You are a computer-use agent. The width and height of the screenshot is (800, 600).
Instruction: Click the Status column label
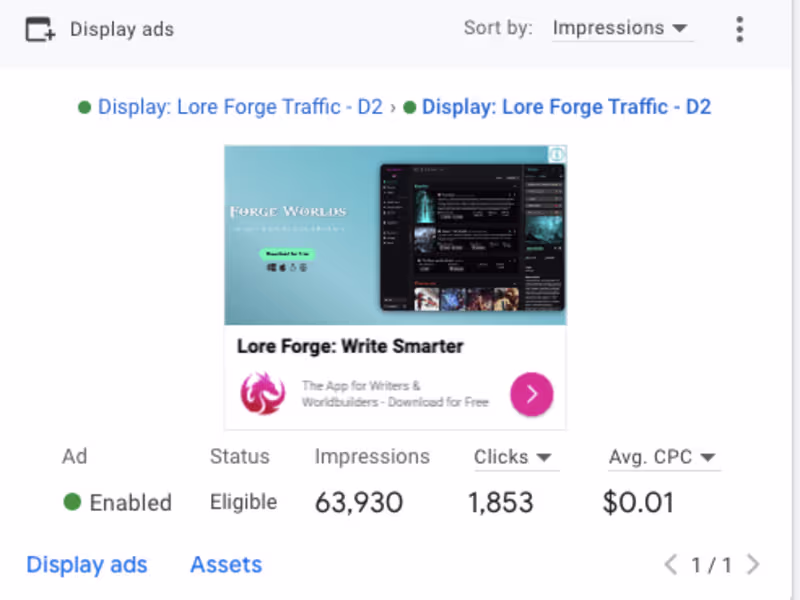(239, 457)
